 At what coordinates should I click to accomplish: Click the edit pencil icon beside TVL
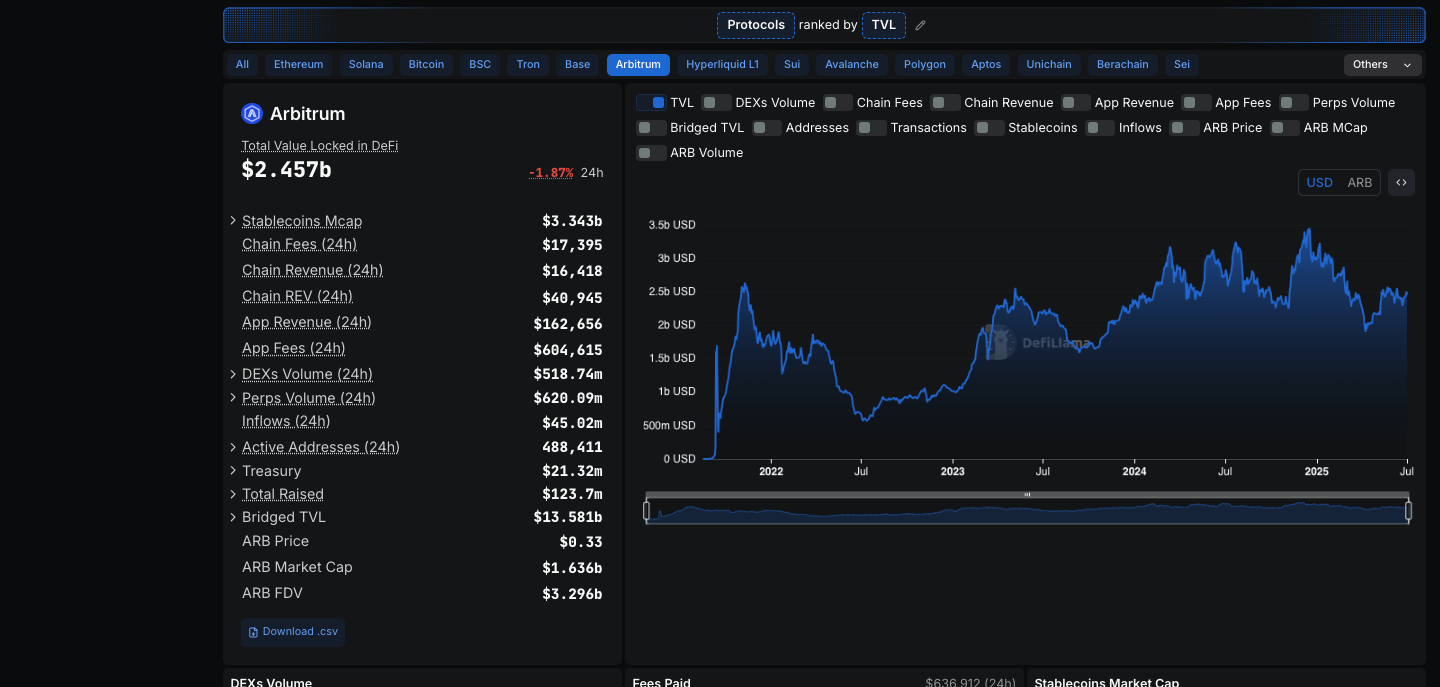point(921,25)
